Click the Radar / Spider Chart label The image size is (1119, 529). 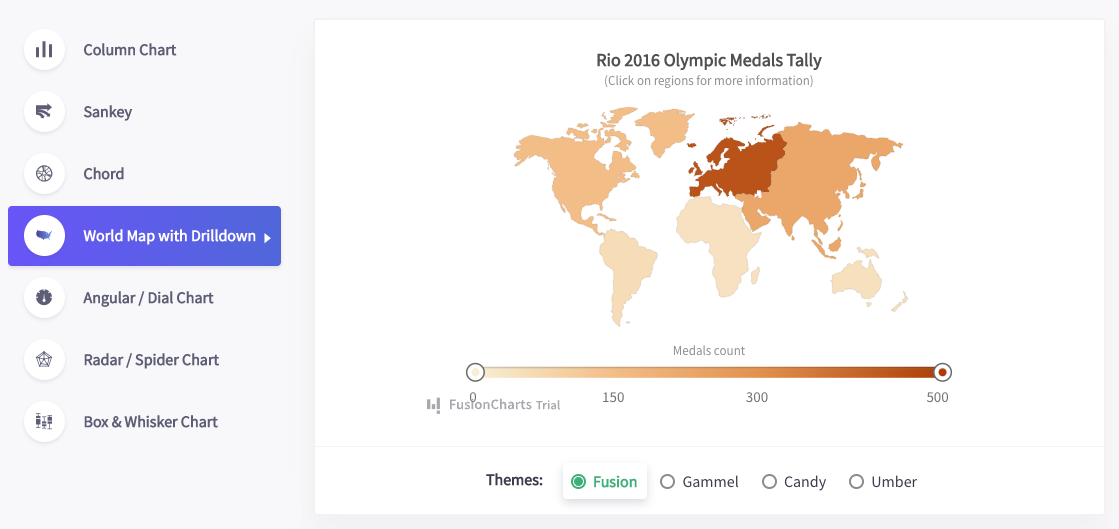click(x=151, y=360)
